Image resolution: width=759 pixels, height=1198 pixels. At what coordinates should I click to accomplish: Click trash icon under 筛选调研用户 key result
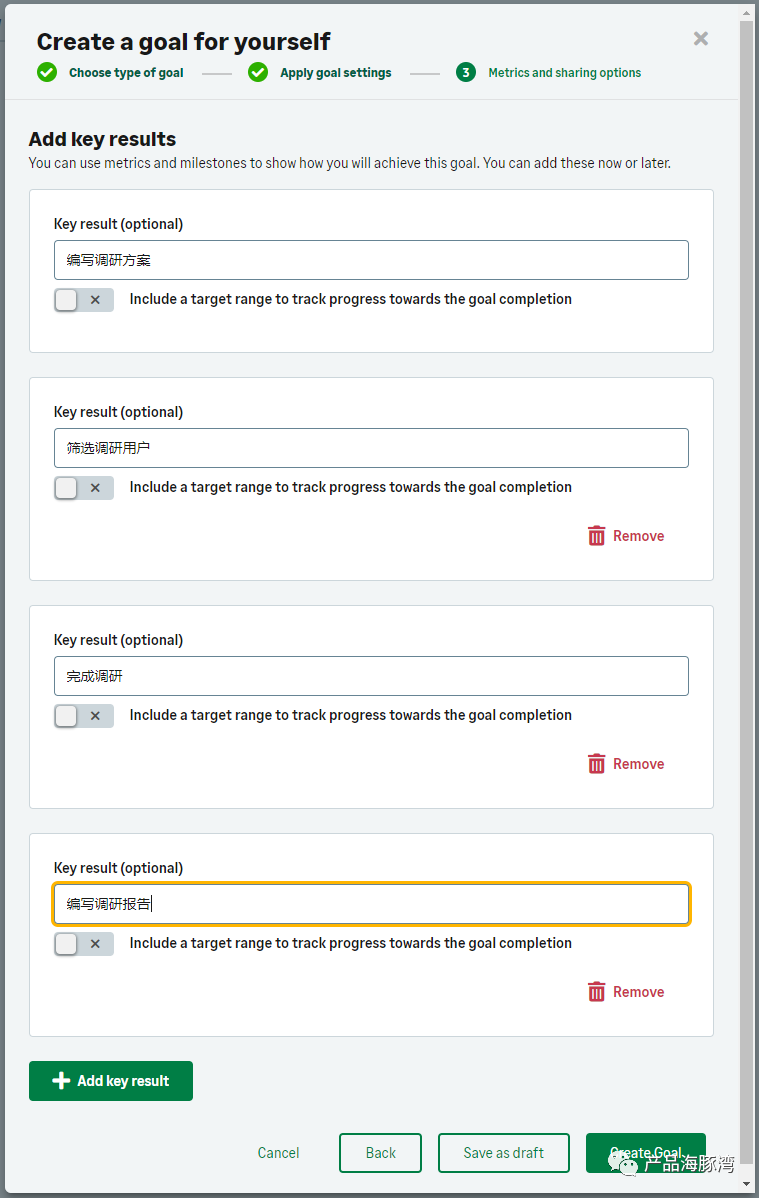pos(596,536)
